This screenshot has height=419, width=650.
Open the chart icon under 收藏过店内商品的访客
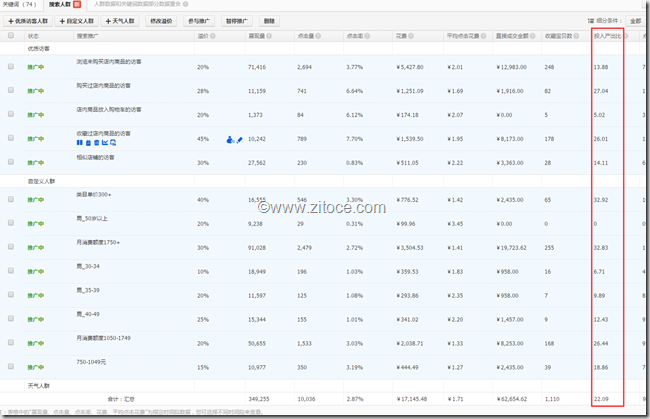coord(106,143)
